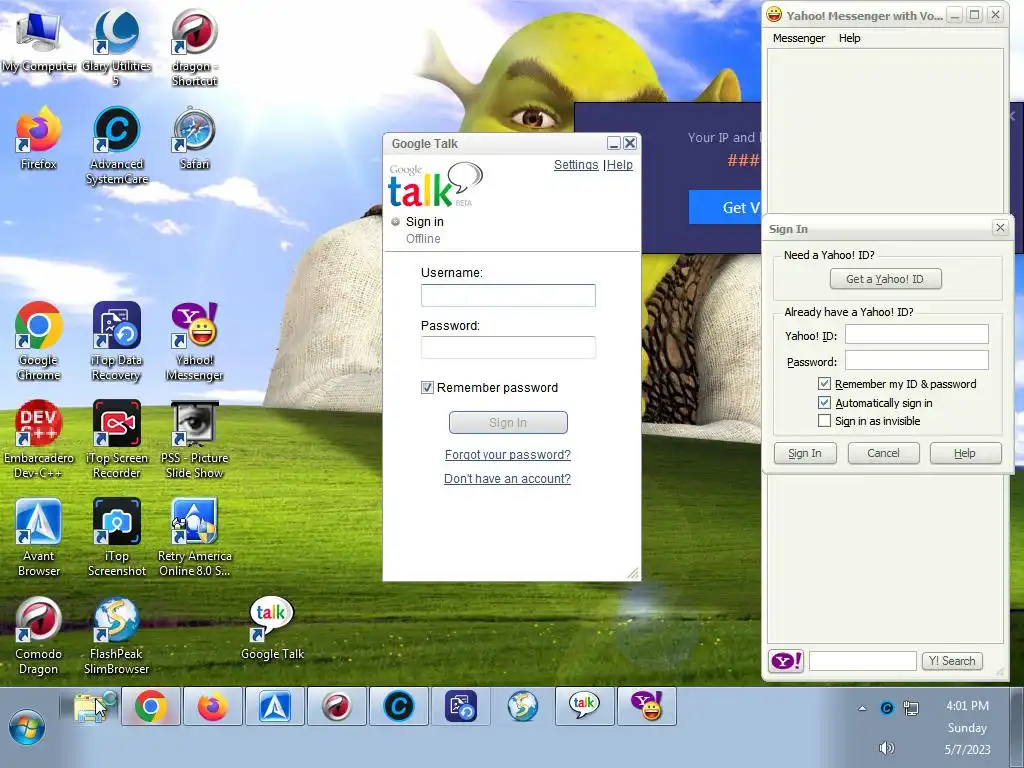1024x768 pixels.
Task: Click the Get V button in background window
Action: click(x=725, y=208)
